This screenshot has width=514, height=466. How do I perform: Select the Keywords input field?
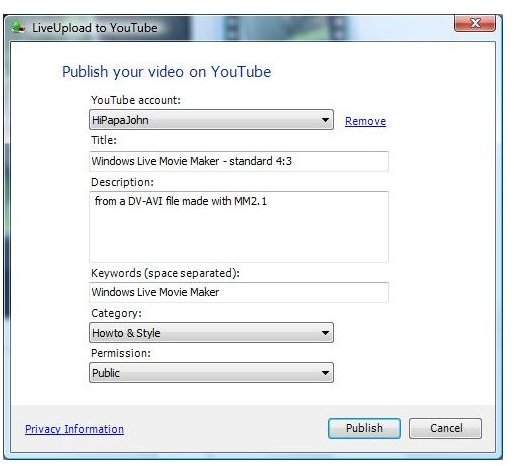pyautogui.click(x=239, y=292)
